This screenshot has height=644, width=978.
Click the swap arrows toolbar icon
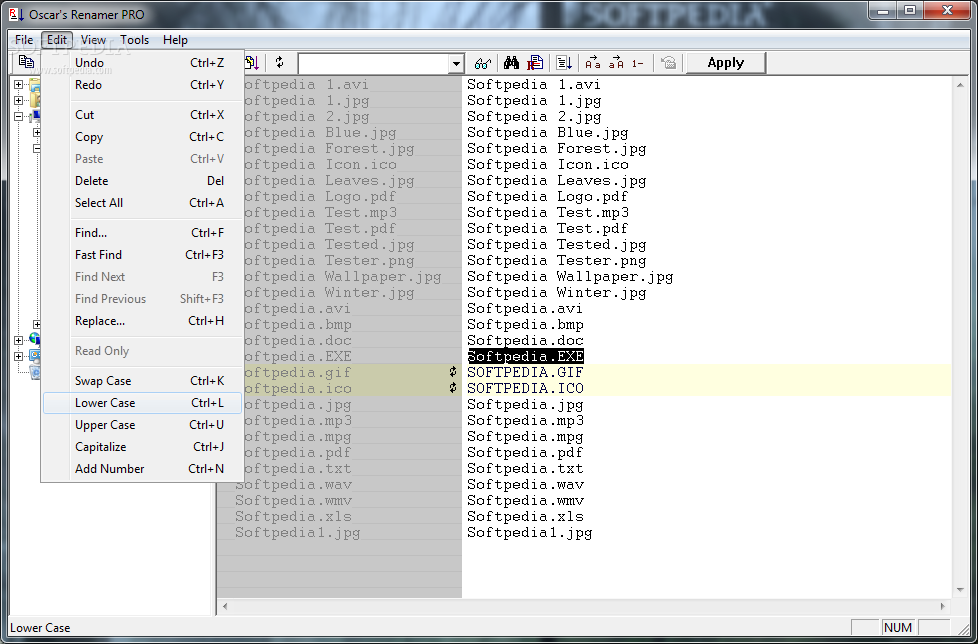tap(279, 62)
